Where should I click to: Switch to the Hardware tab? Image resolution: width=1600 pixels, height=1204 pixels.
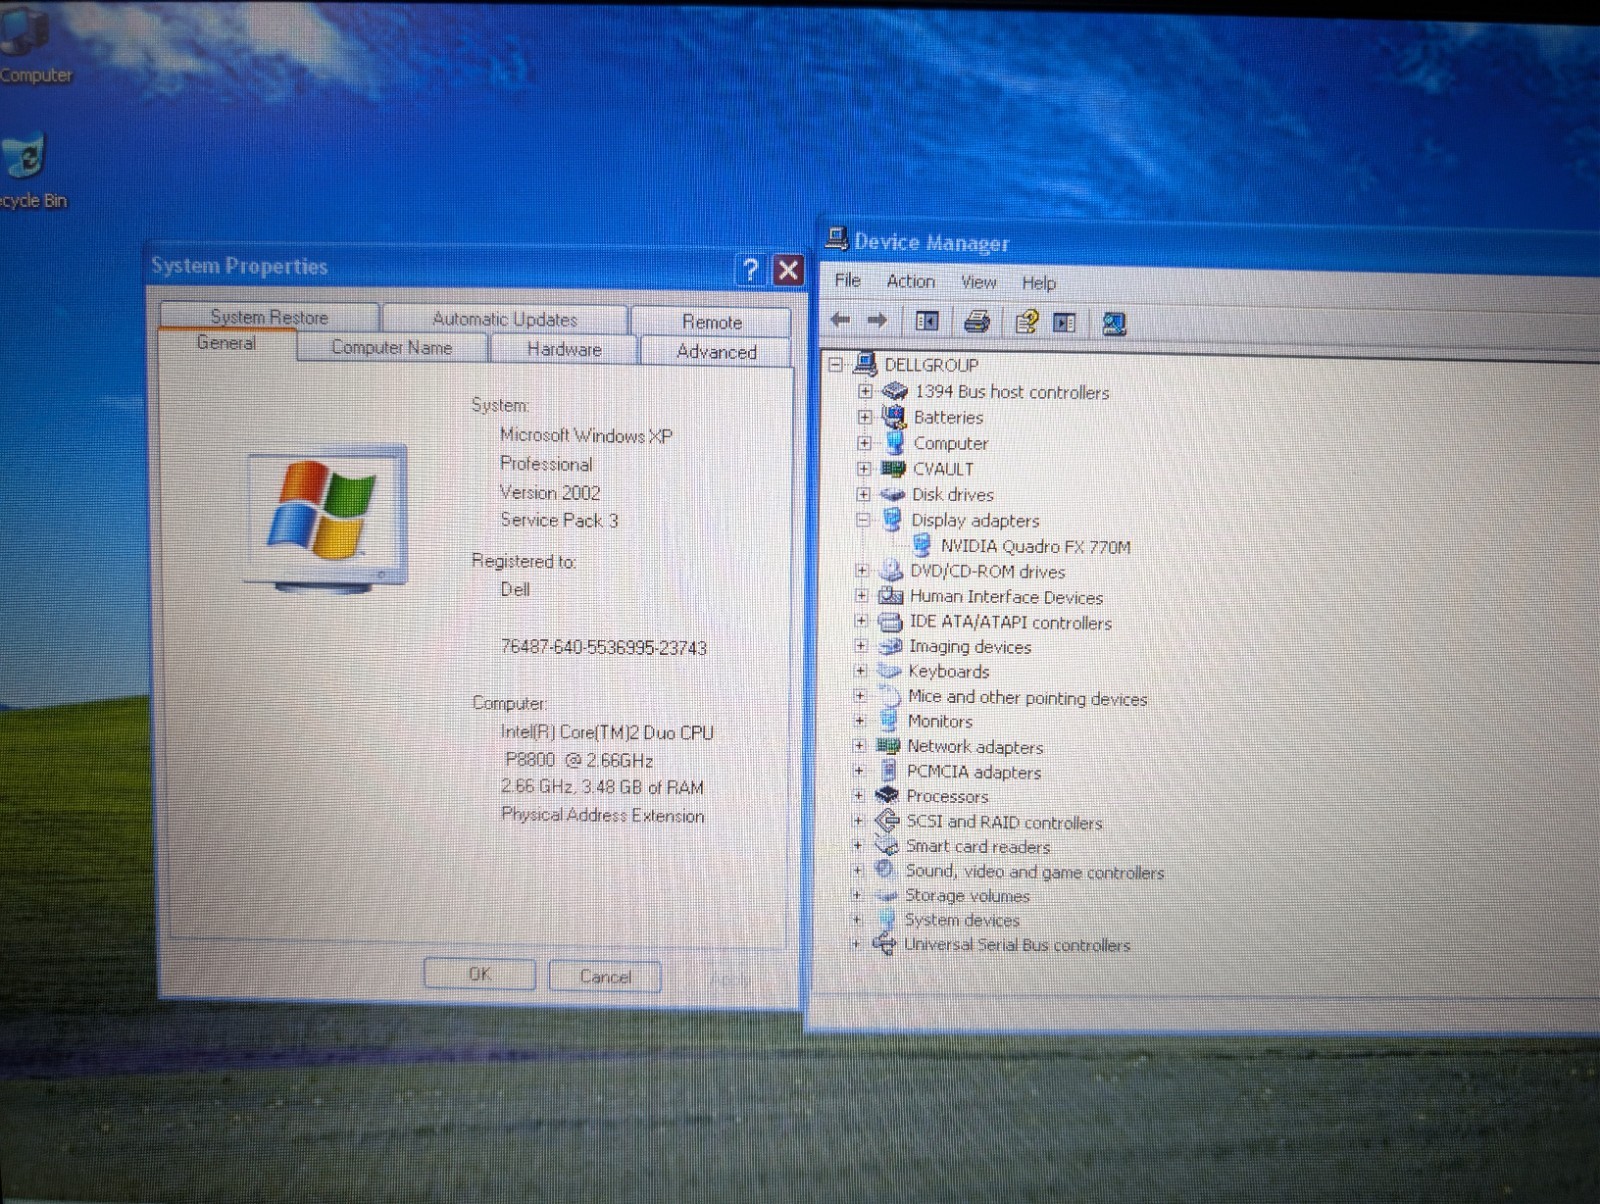coord(564,349)
